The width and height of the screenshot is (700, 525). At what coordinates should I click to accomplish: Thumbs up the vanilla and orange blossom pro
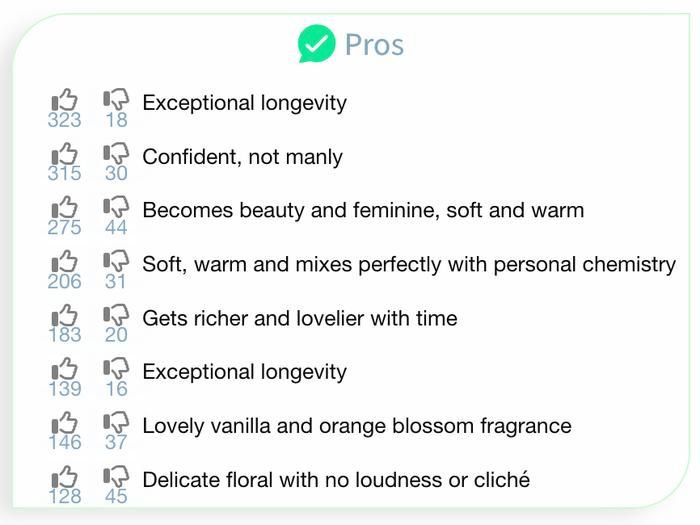[65, 424]
